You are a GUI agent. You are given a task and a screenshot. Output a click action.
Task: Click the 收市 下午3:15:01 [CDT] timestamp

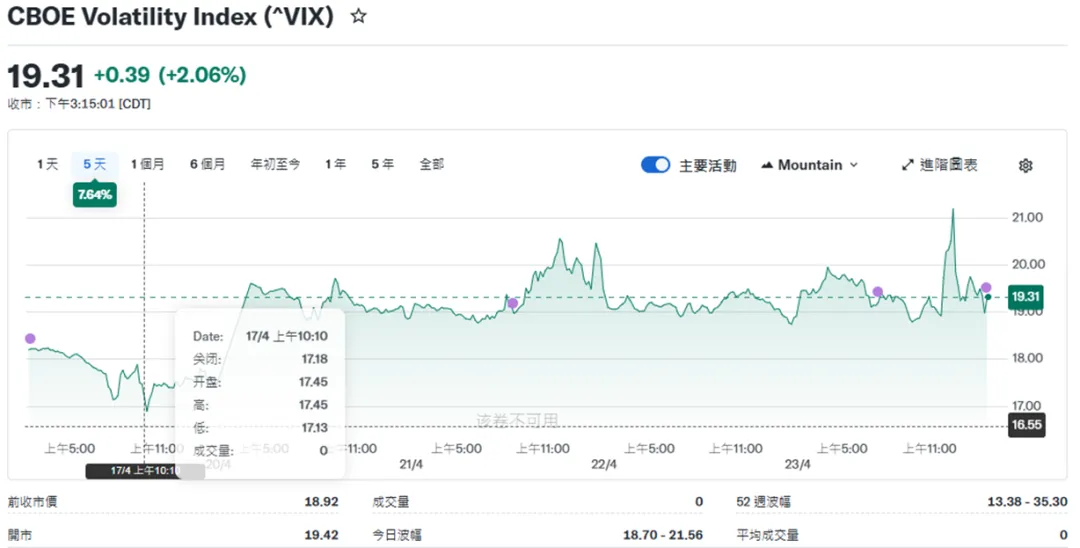(79, 104)
